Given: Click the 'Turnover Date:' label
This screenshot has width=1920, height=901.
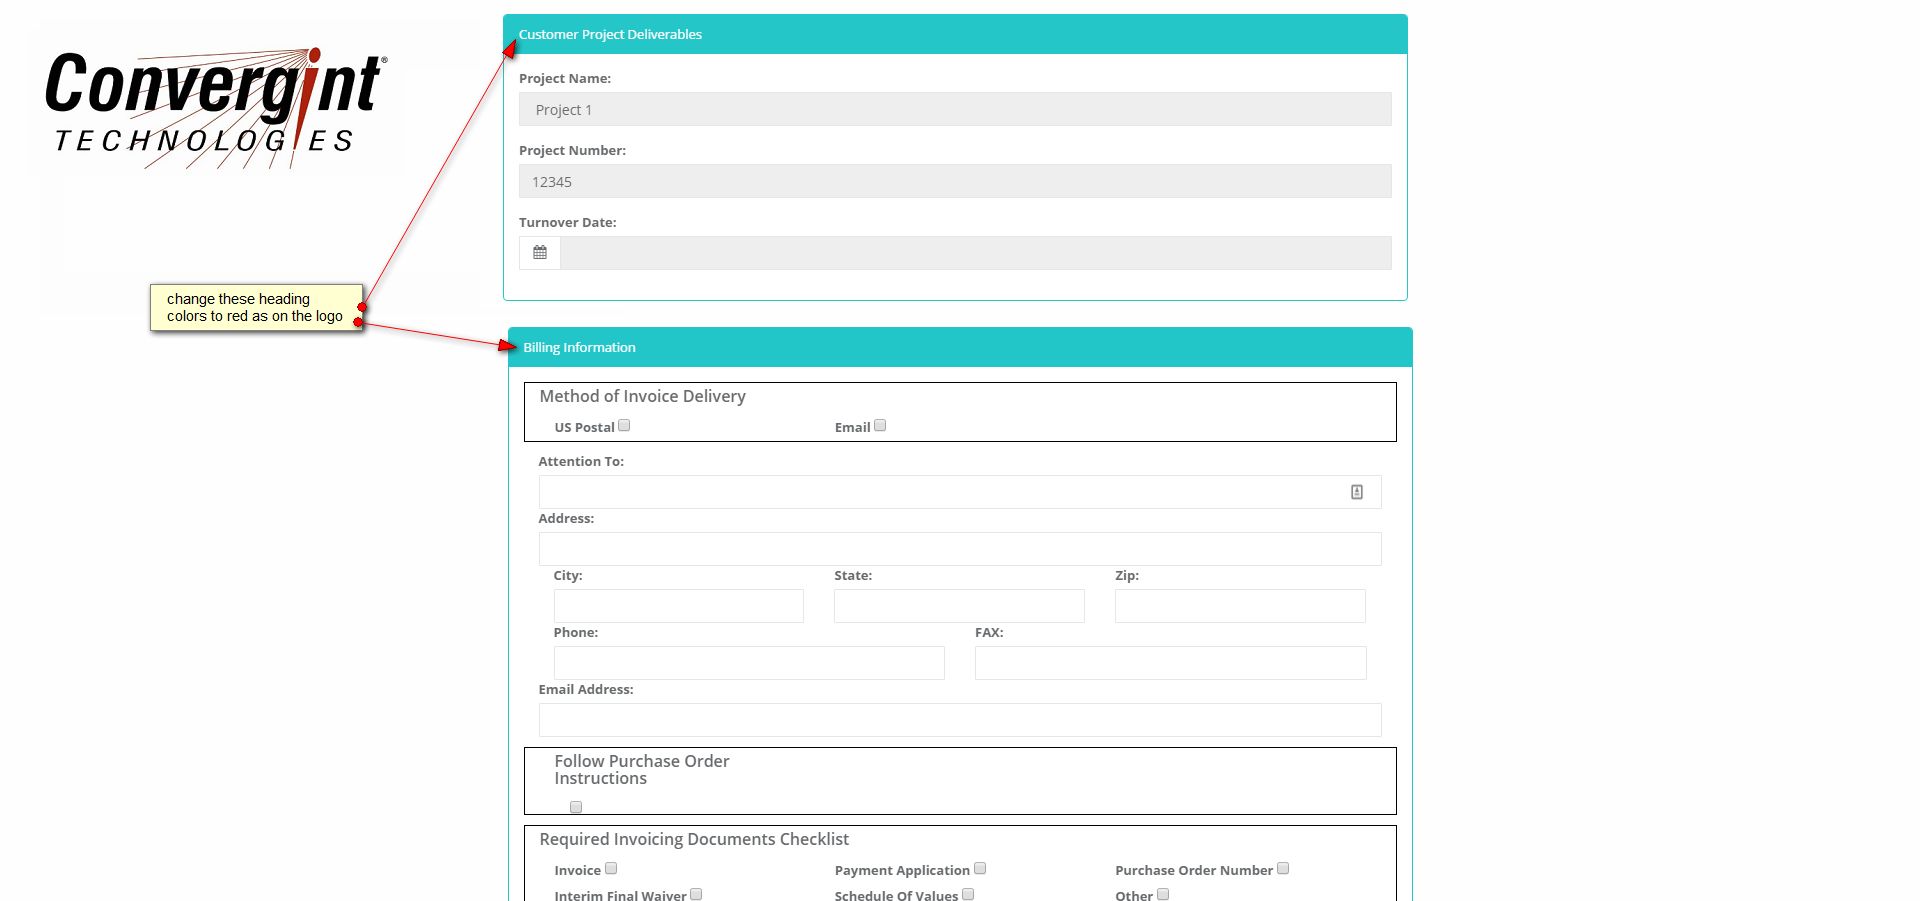Looking at the screenshot, I should click(x=568, y=222).
